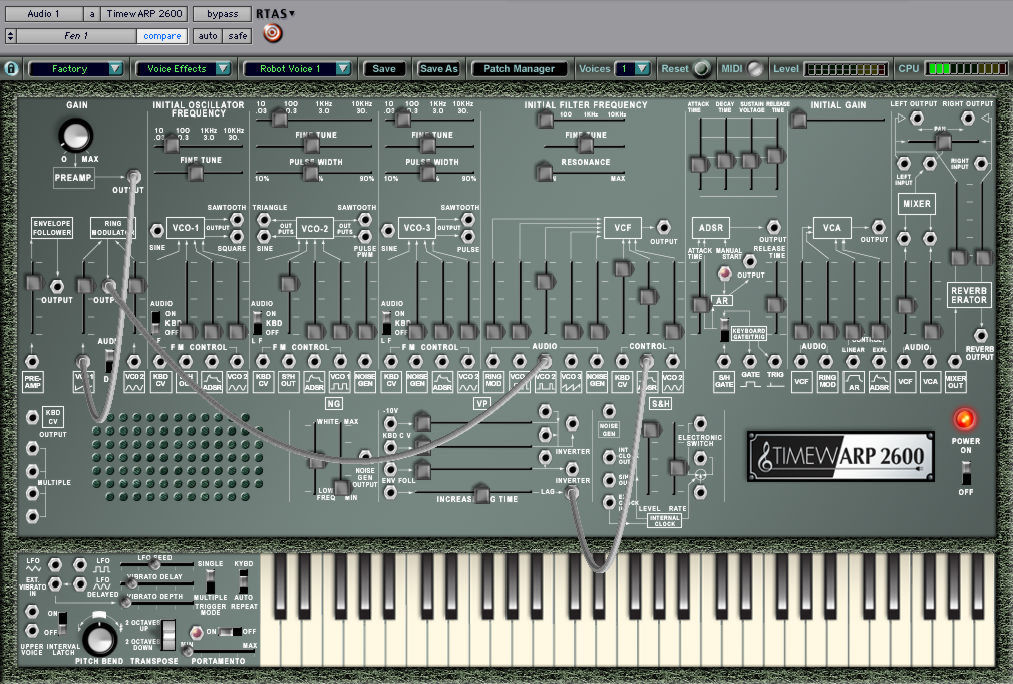
Task: Open the Factory bank dropdown
Action: click(x=76, y=68)
